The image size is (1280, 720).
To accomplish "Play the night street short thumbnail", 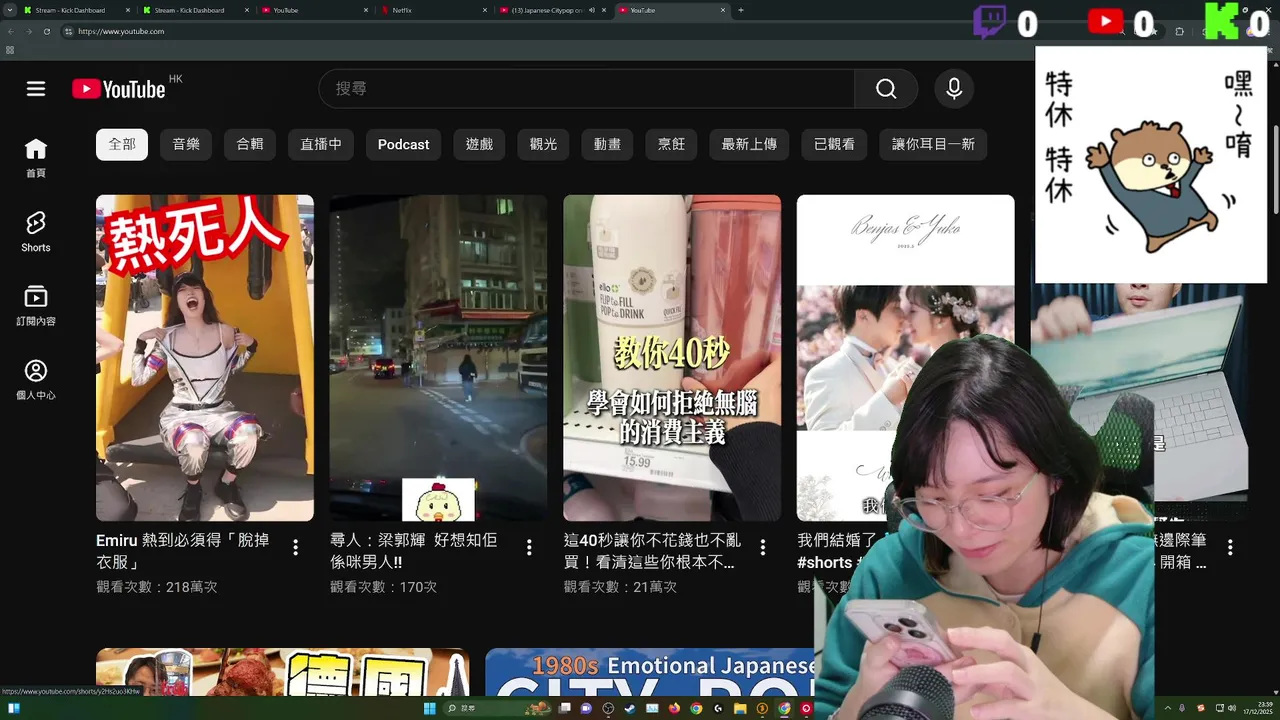I will point(438,358).
